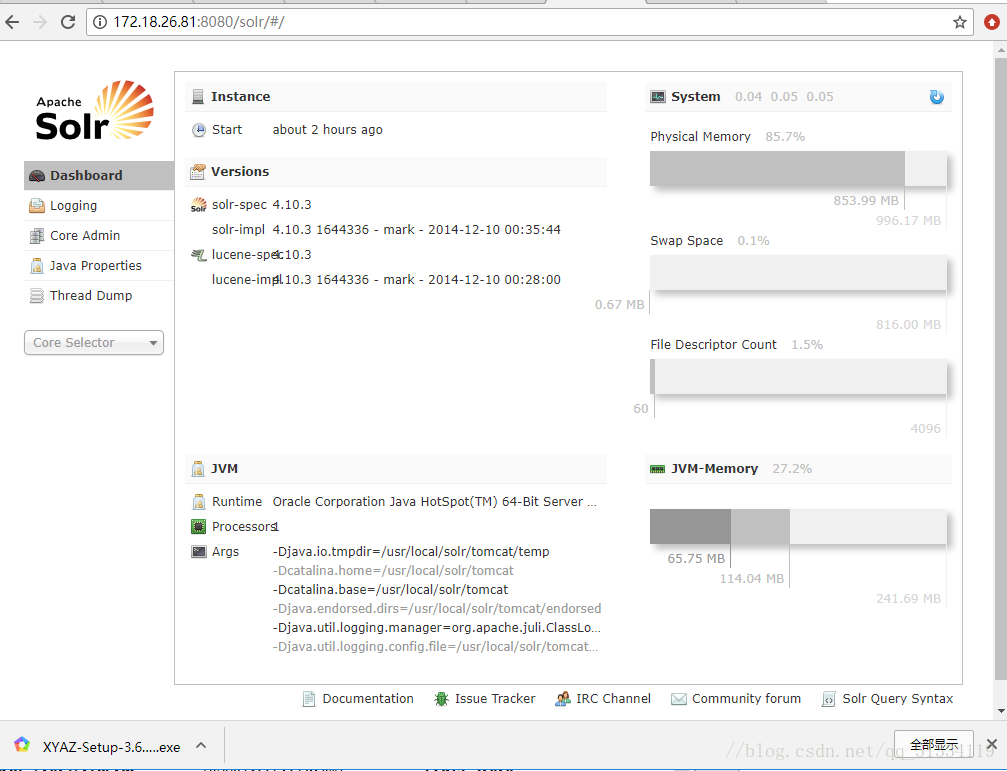This screenshot has width=1007, height=771.
Task: Close the downloads bar
Action: coord(992,745)
